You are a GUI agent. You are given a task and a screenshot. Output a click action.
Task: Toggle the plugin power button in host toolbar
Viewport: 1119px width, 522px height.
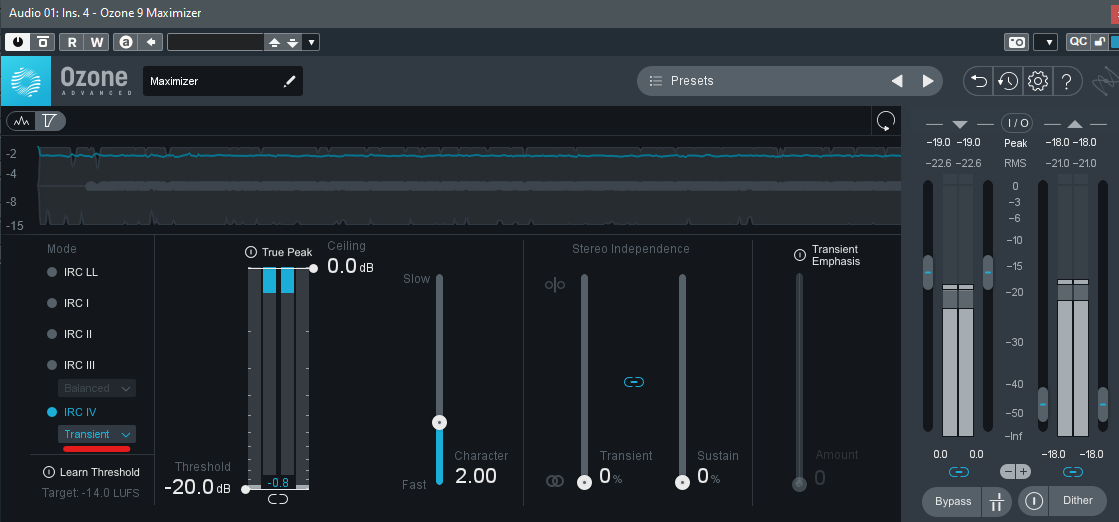coord(17,42)
